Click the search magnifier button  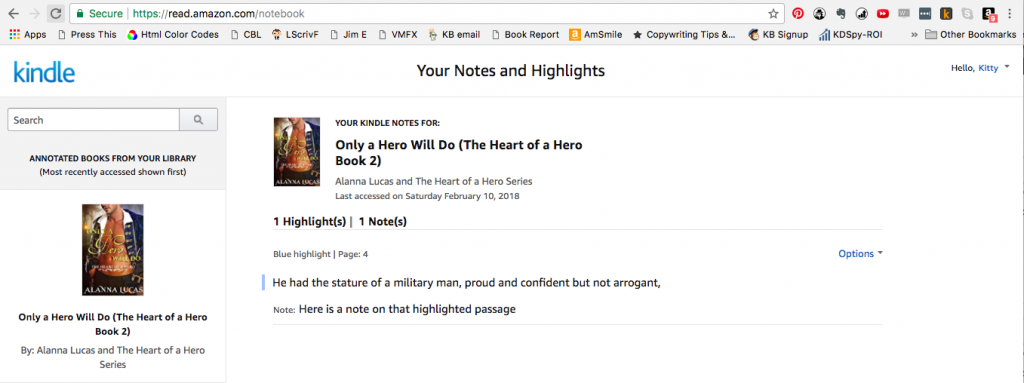199,120
